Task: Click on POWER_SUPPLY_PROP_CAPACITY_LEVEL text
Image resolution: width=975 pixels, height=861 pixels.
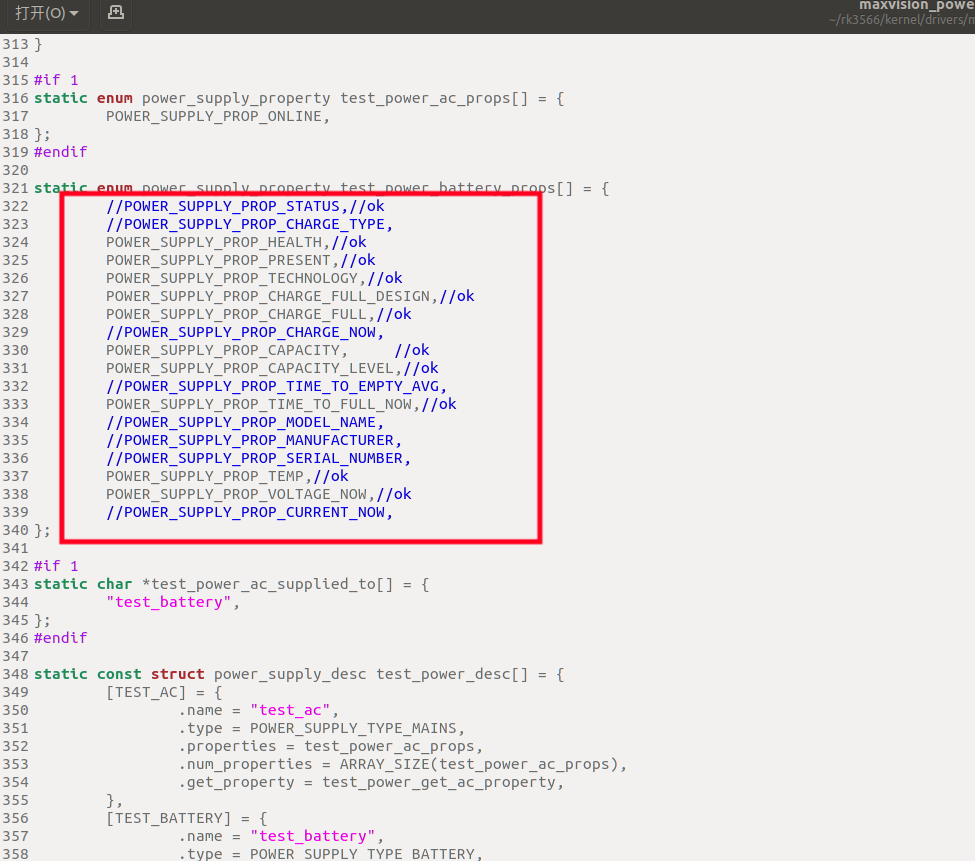Action: coord(258,368)
